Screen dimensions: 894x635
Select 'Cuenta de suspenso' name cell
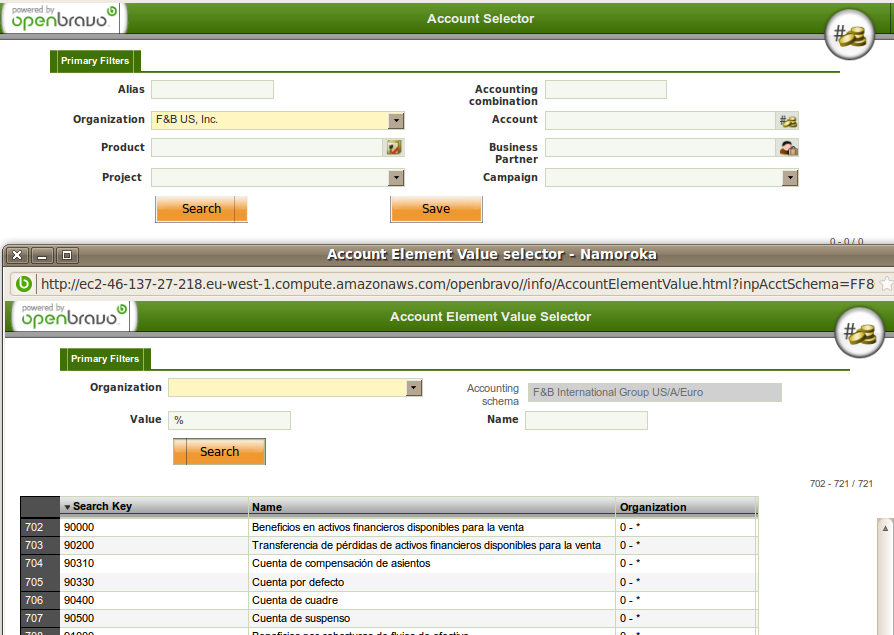pyautogui.click(x=432, y=618)
